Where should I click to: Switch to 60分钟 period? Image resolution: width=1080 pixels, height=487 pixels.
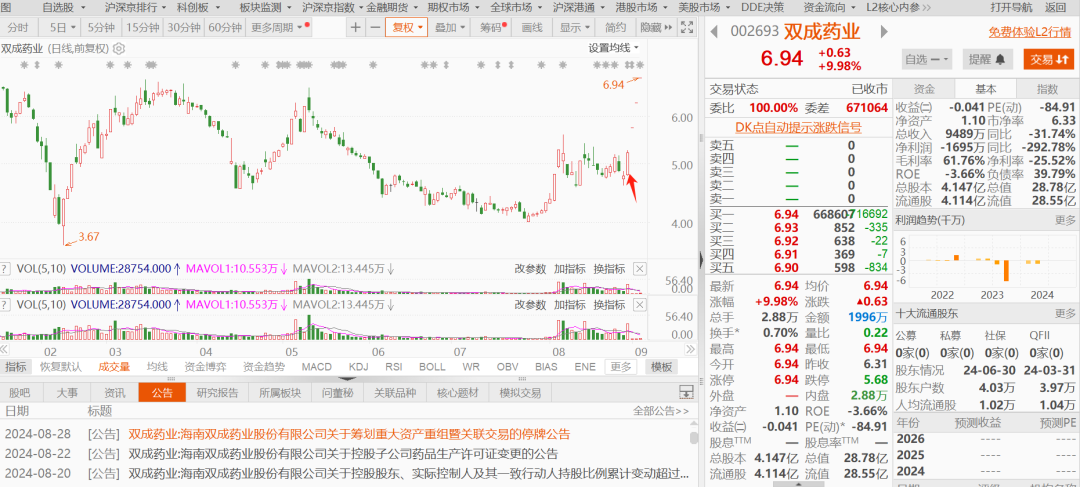(225, 28)
